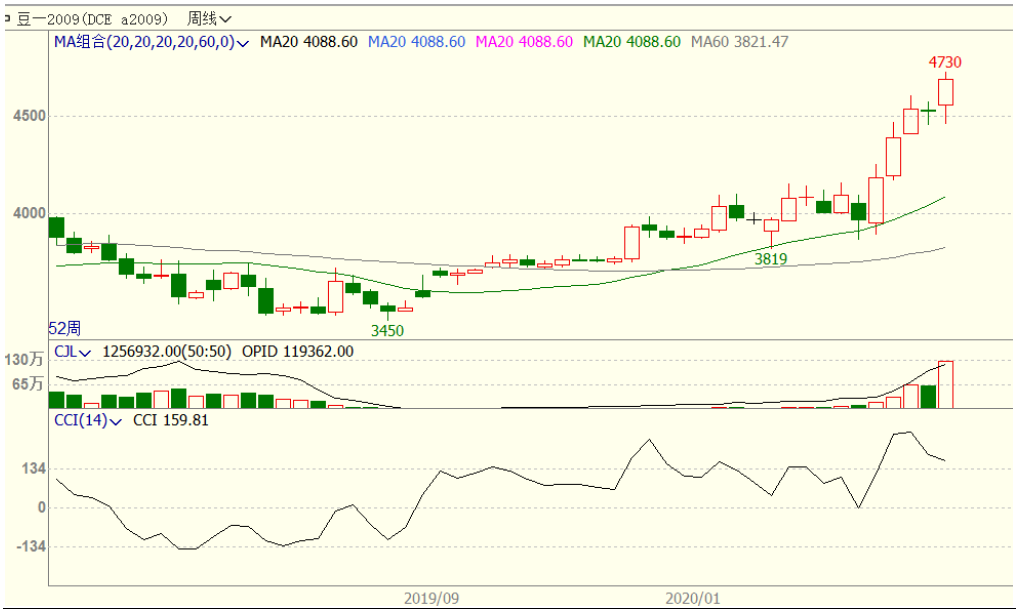Click the OPID 119362.00 open interest value

coord(298,352)
